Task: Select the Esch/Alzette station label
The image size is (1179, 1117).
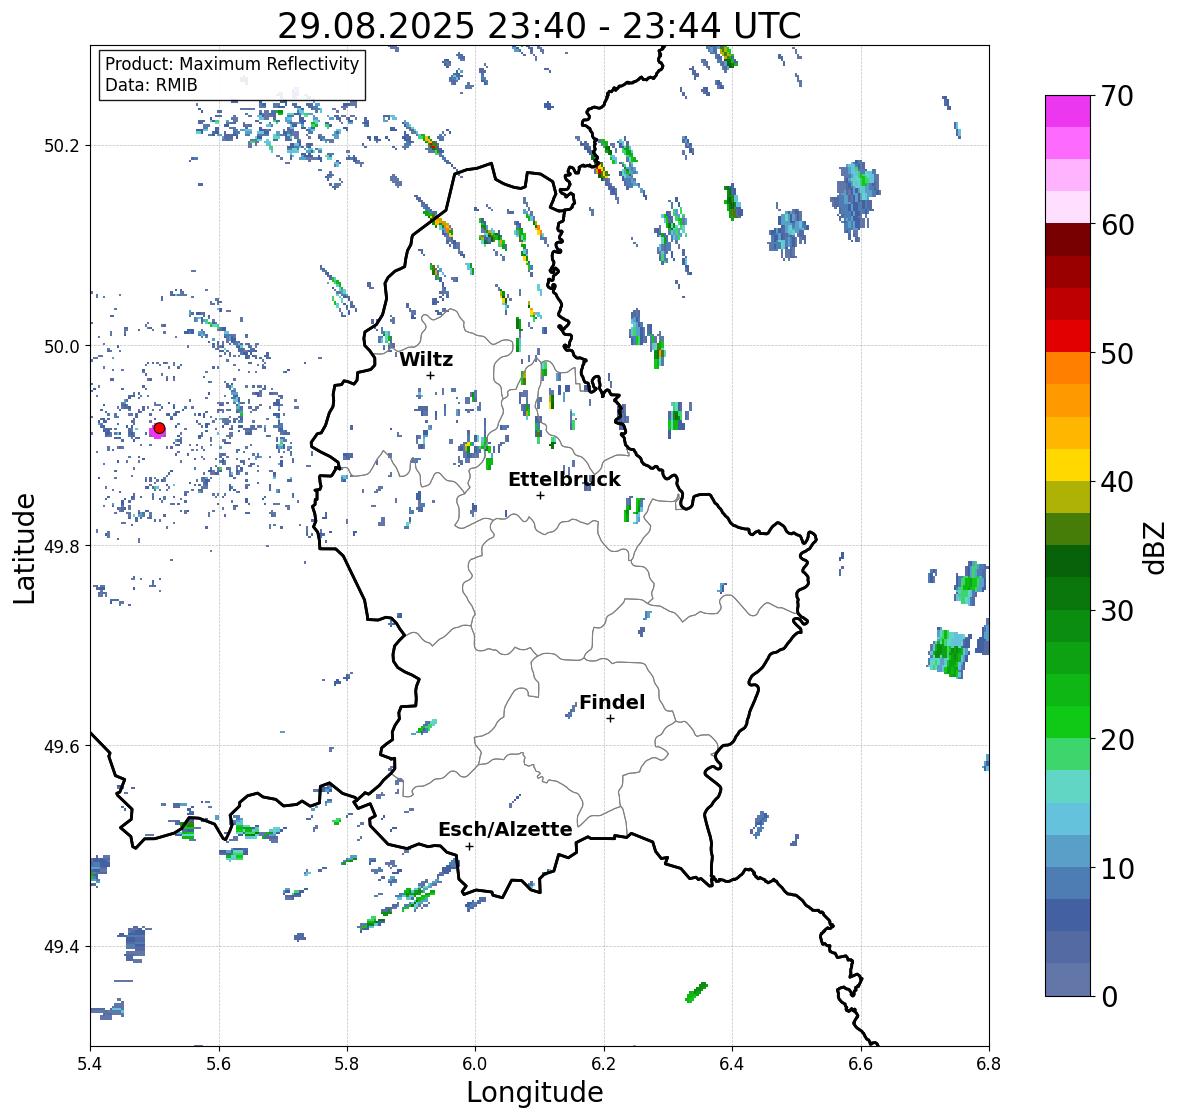Action: [x=505, y=829]
